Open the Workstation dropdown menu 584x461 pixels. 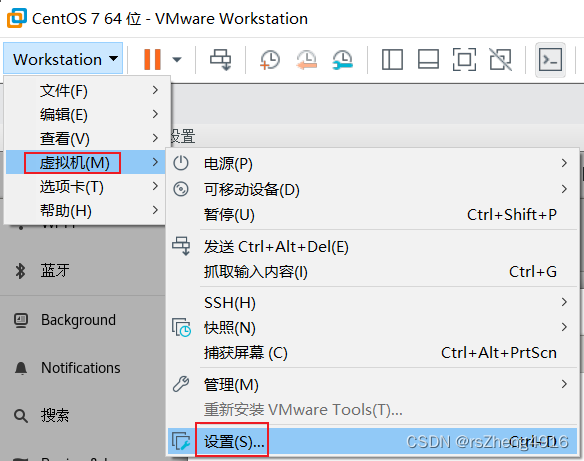pyautogui.click(x=63, y=59)
